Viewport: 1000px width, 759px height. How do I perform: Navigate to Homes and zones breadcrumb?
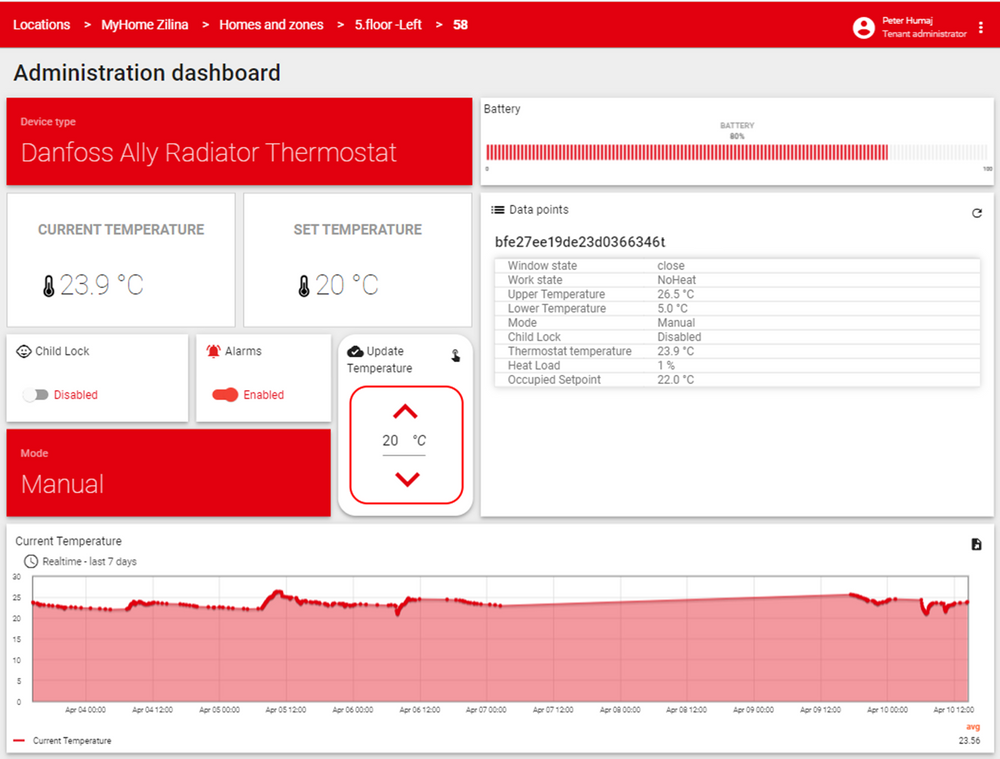(271, 24)
